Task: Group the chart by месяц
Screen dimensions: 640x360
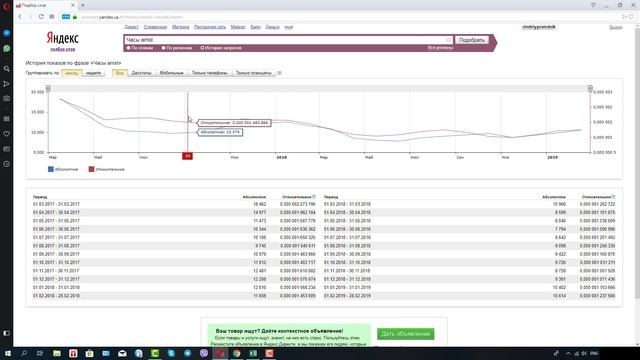Action: pos(71,73)
